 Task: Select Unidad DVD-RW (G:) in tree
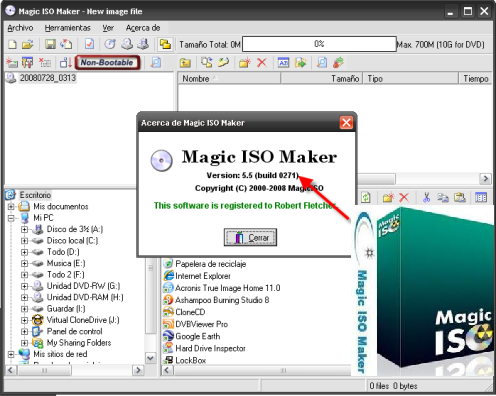pyautogui.click(x=83, y=286)
